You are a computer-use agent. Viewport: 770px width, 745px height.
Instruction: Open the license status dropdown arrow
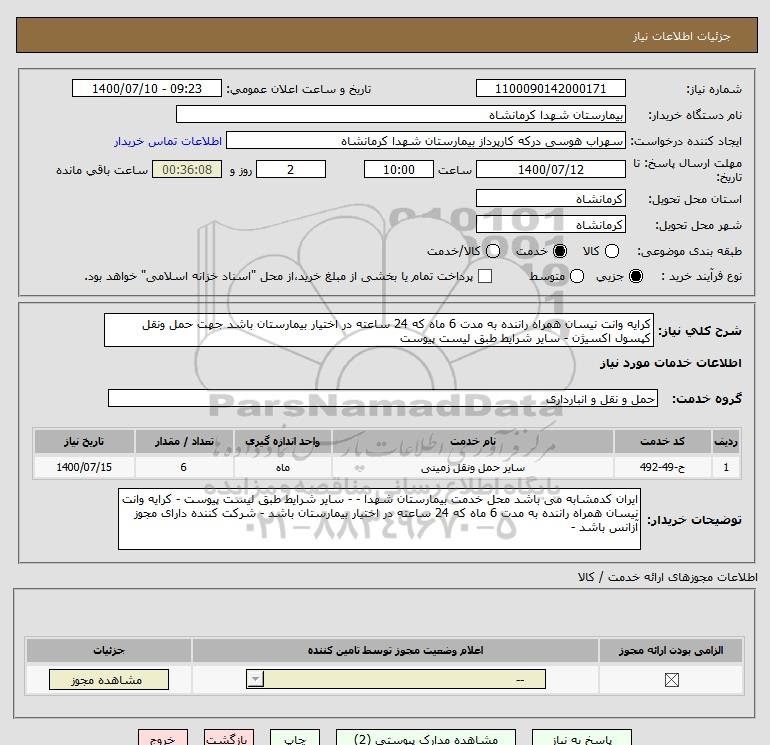tap(255, 680)
